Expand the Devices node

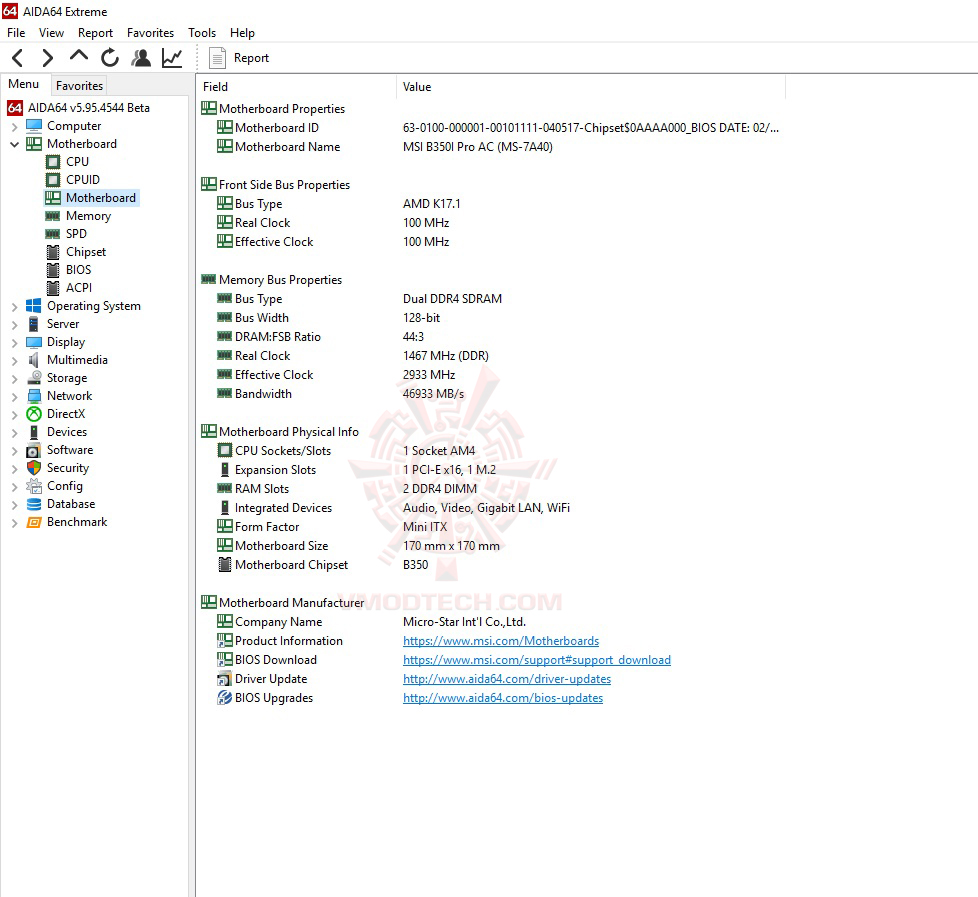14,433
